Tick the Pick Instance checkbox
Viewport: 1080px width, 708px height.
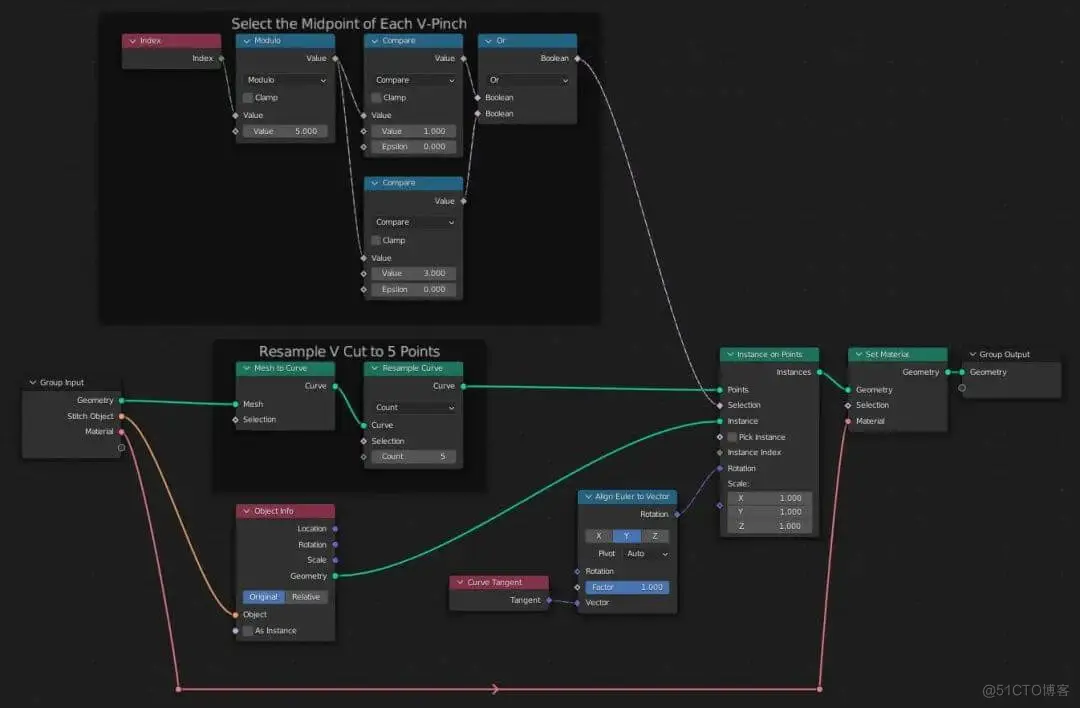point(732,437)
